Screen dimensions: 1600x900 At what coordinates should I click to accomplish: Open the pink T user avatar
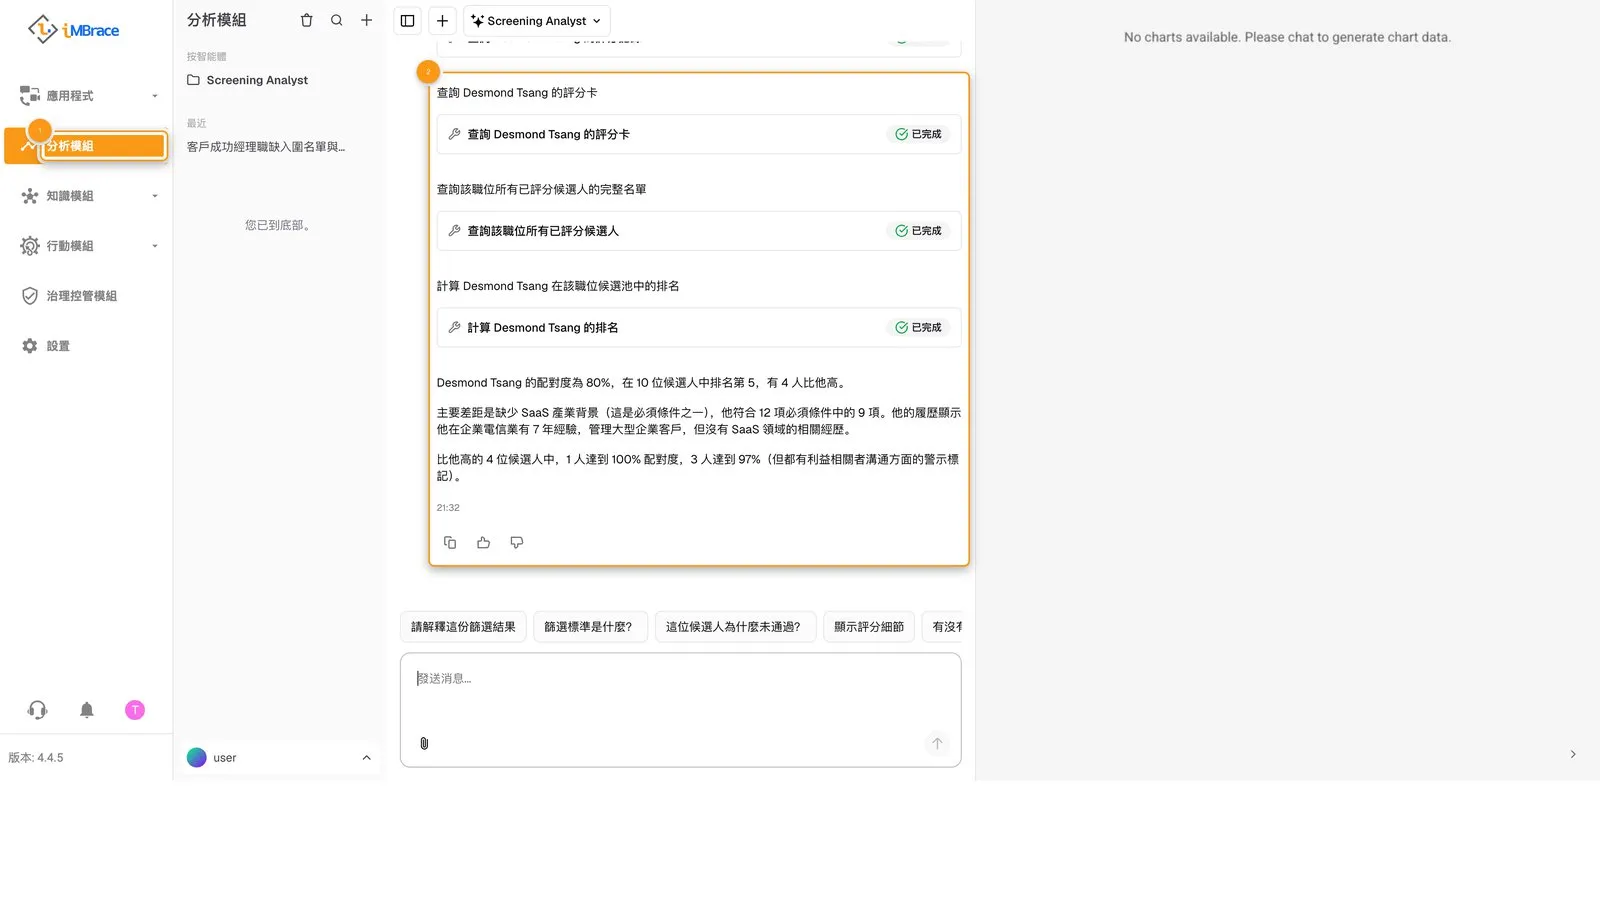[x=135, y=710]
